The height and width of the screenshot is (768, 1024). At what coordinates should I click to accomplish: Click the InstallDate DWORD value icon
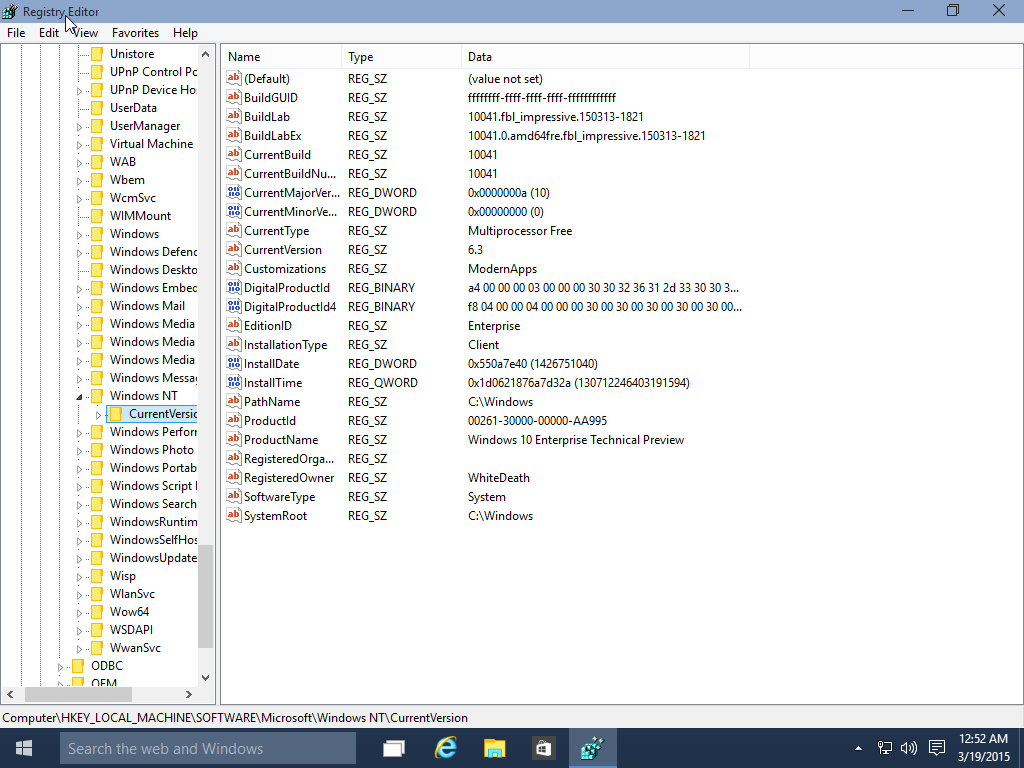point(234,363)
